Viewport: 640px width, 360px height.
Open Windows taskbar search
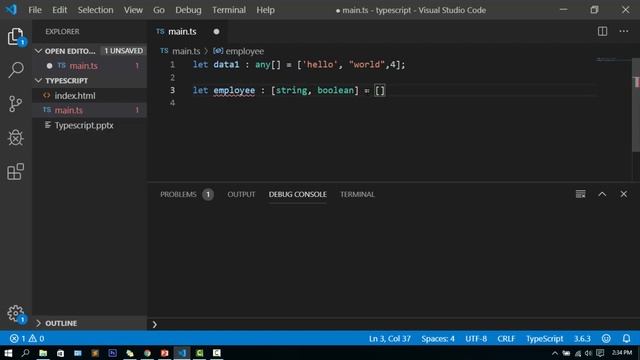pos(25,353)
